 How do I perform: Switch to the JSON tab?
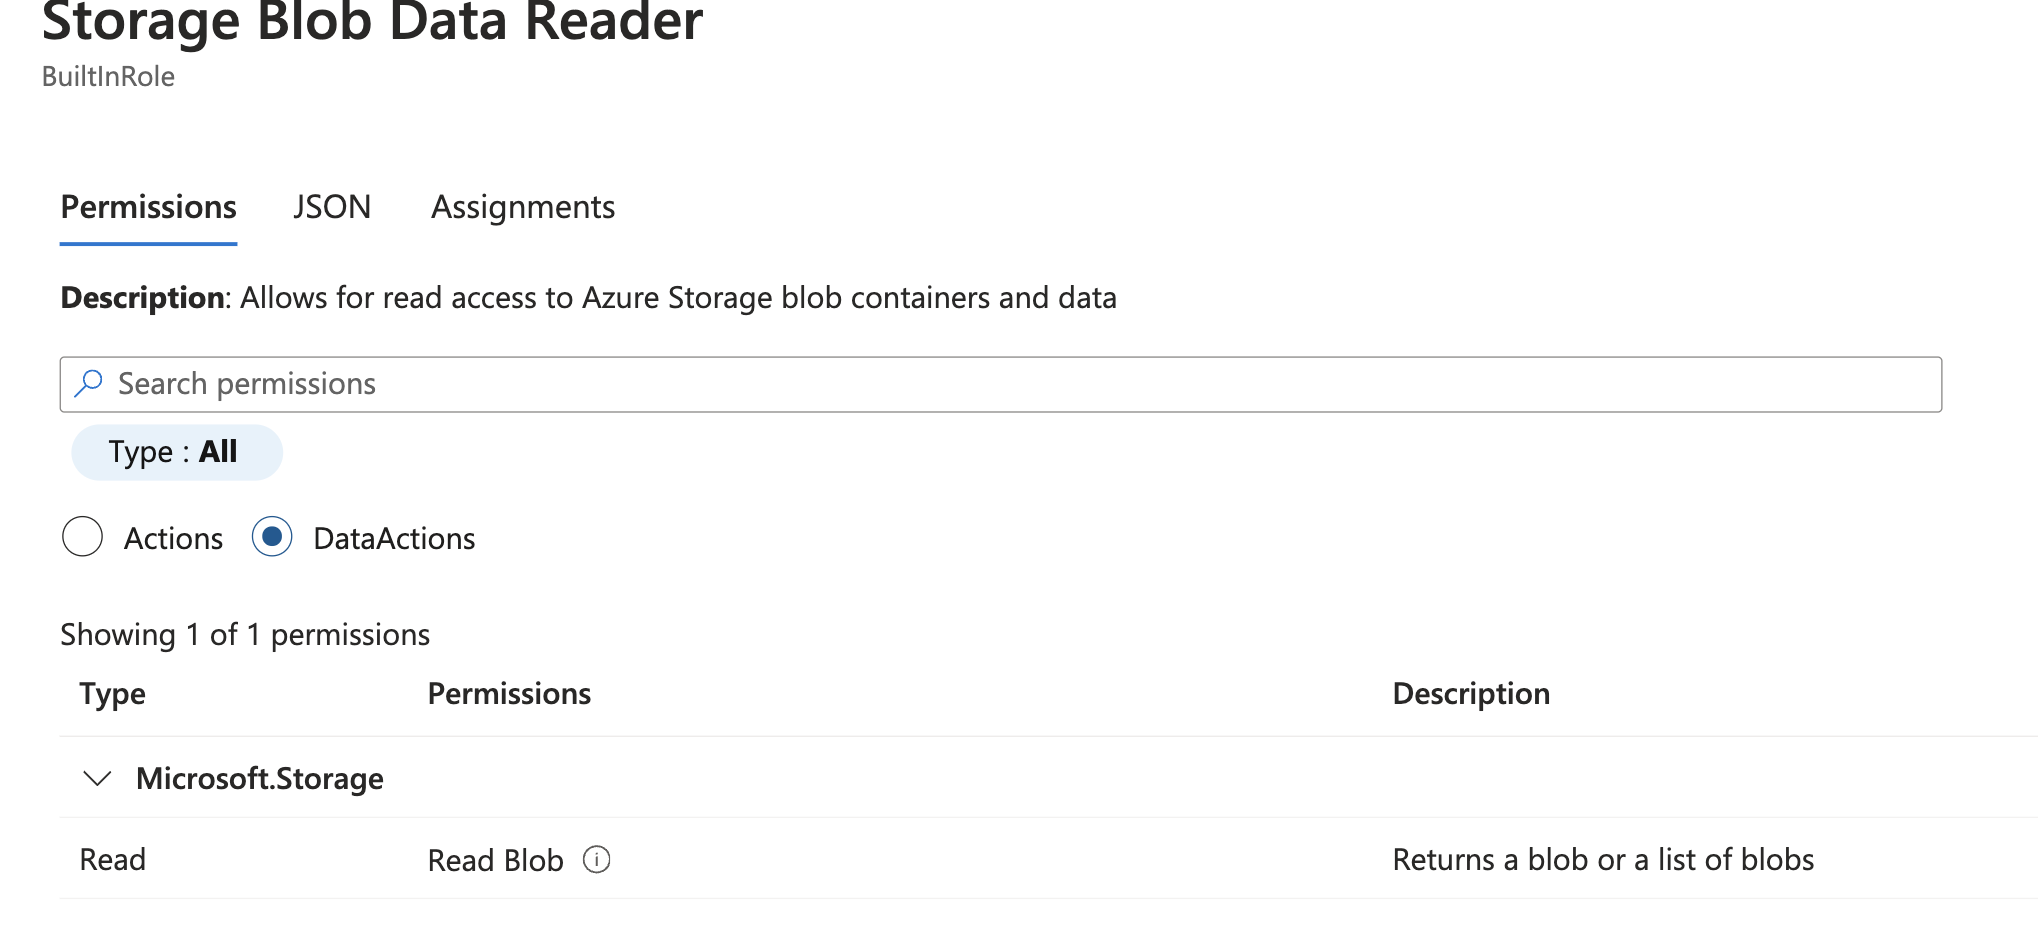332,207
